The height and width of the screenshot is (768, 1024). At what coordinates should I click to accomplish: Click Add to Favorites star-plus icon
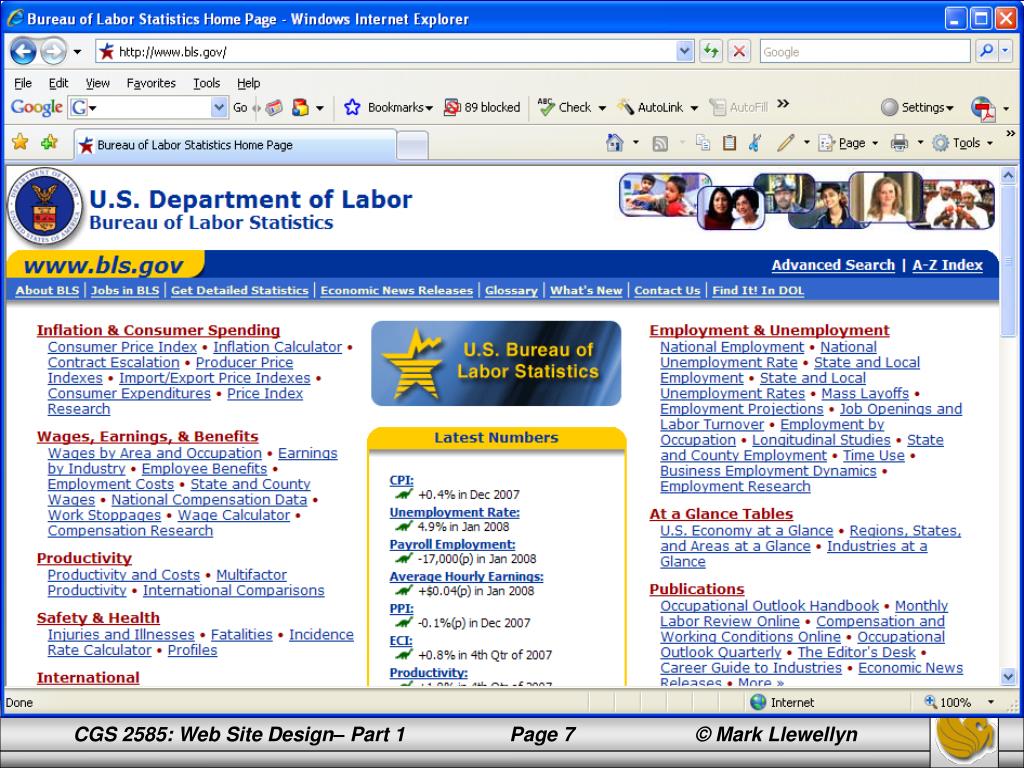pos(49,142)
